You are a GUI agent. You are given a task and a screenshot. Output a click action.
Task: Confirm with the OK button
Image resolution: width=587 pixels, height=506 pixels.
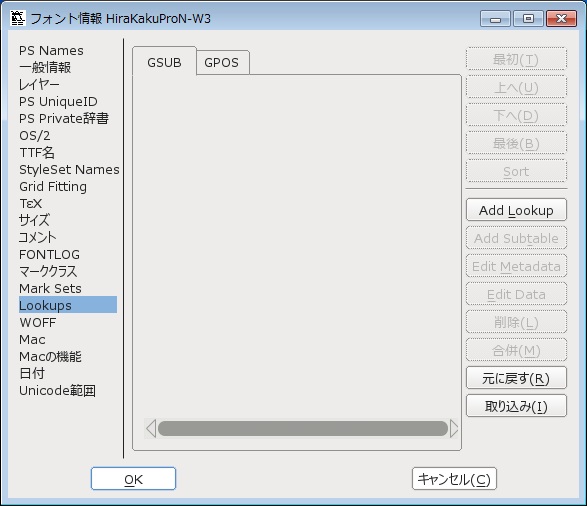tap(133, 479)
